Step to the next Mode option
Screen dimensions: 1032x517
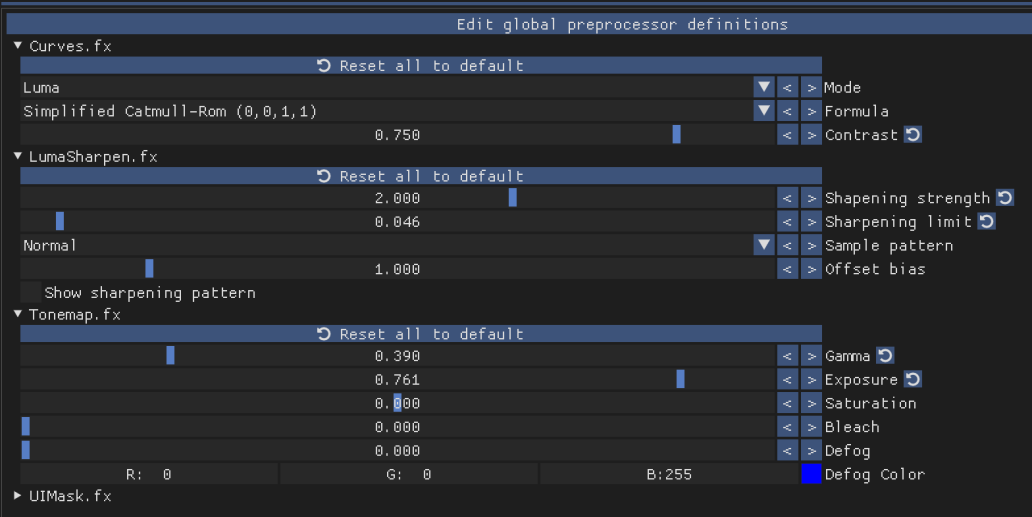point(811,87)
